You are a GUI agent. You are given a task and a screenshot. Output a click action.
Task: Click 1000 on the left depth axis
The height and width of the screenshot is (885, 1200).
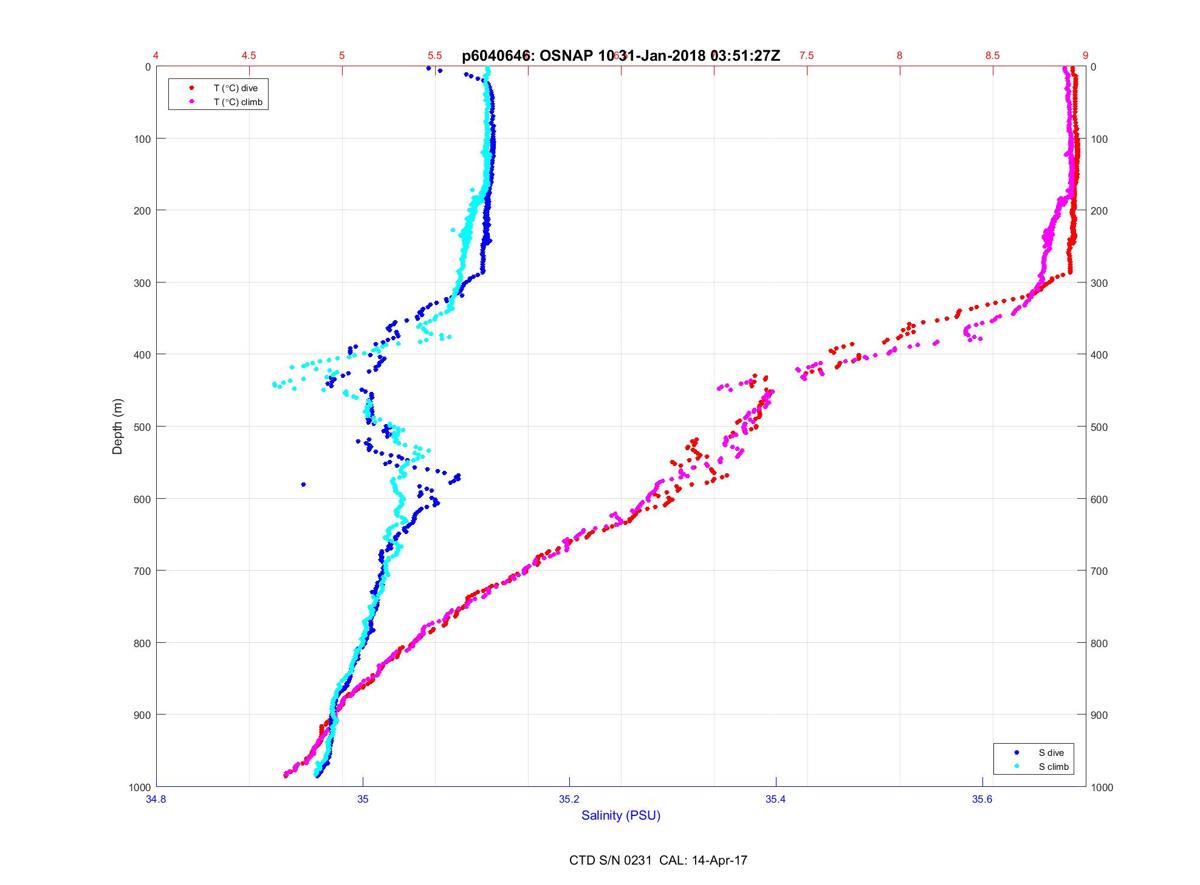coord(139,787)
